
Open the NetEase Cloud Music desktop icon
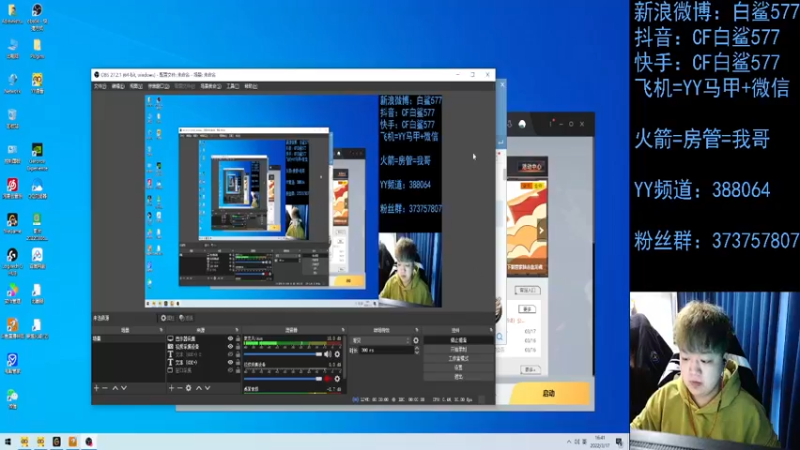click(x=12, y=188)
